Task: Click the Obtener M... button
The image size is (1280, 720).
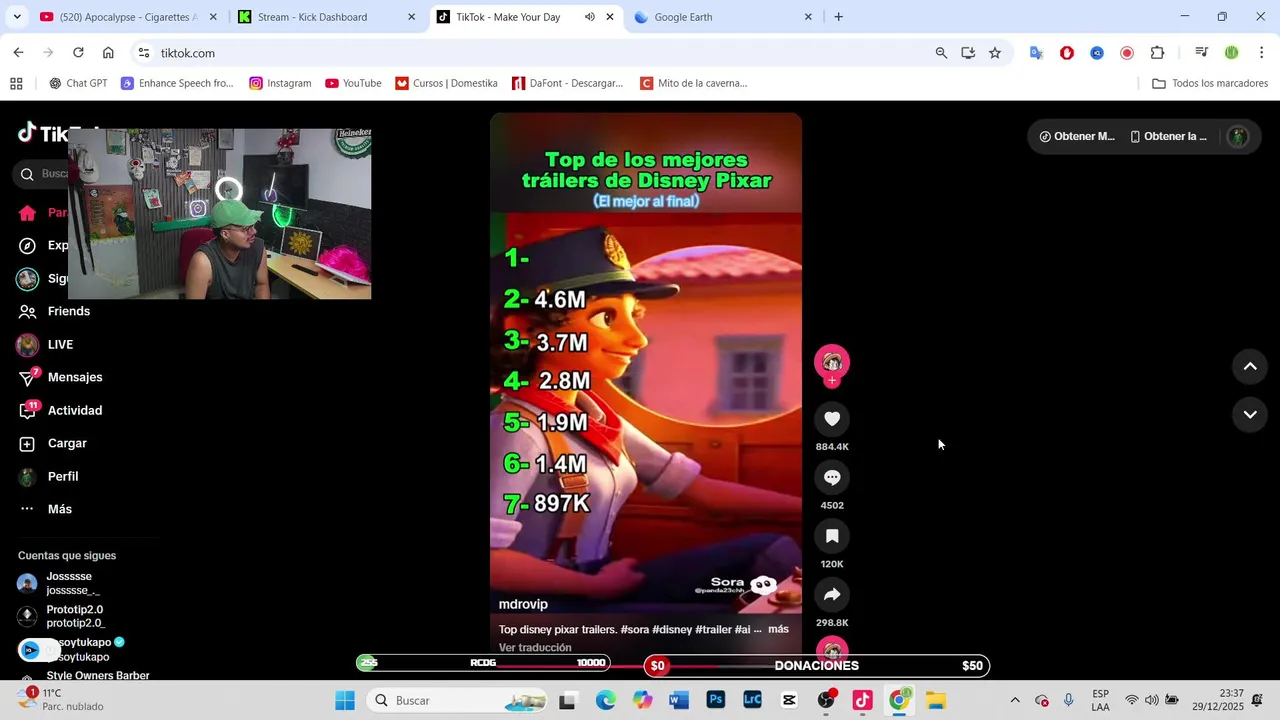Action: [1077, 137]
